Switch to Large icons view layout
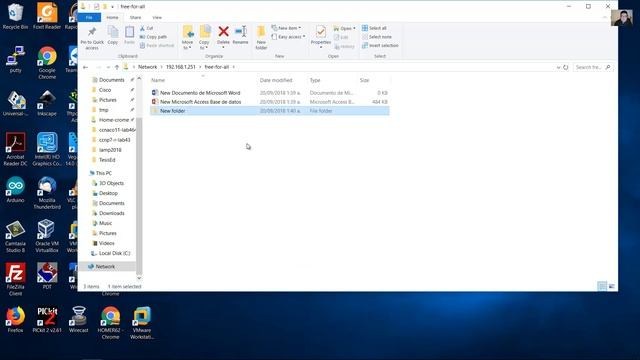This screenshot has height=360, width=640. coord(611,286)
